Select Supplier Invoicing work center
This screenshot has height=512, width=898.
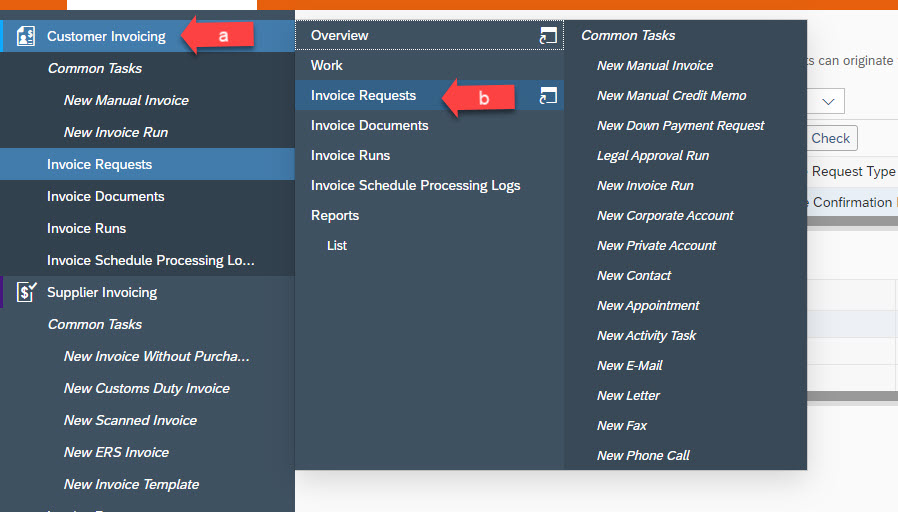[x=102, y=293]
